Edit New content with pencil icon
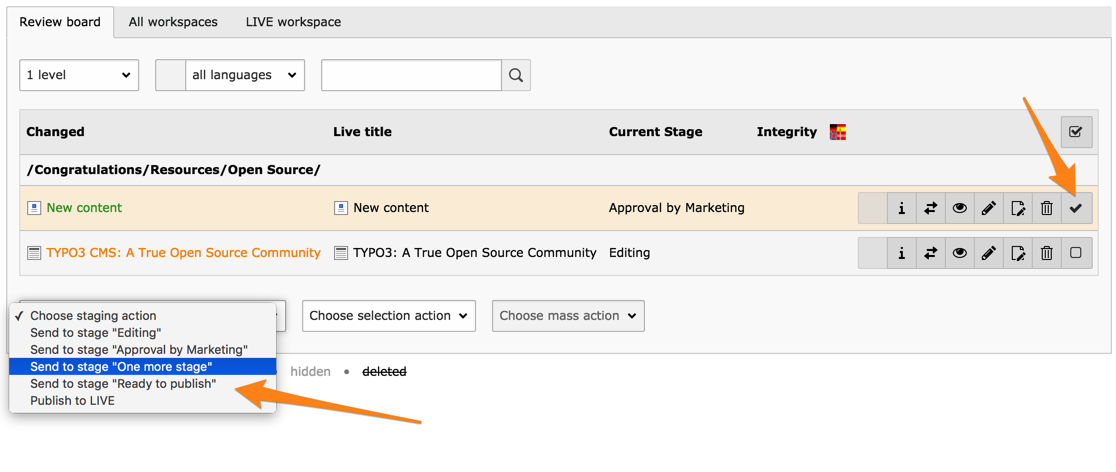This screenshot has height=472, width=1116. coord(988,208)
